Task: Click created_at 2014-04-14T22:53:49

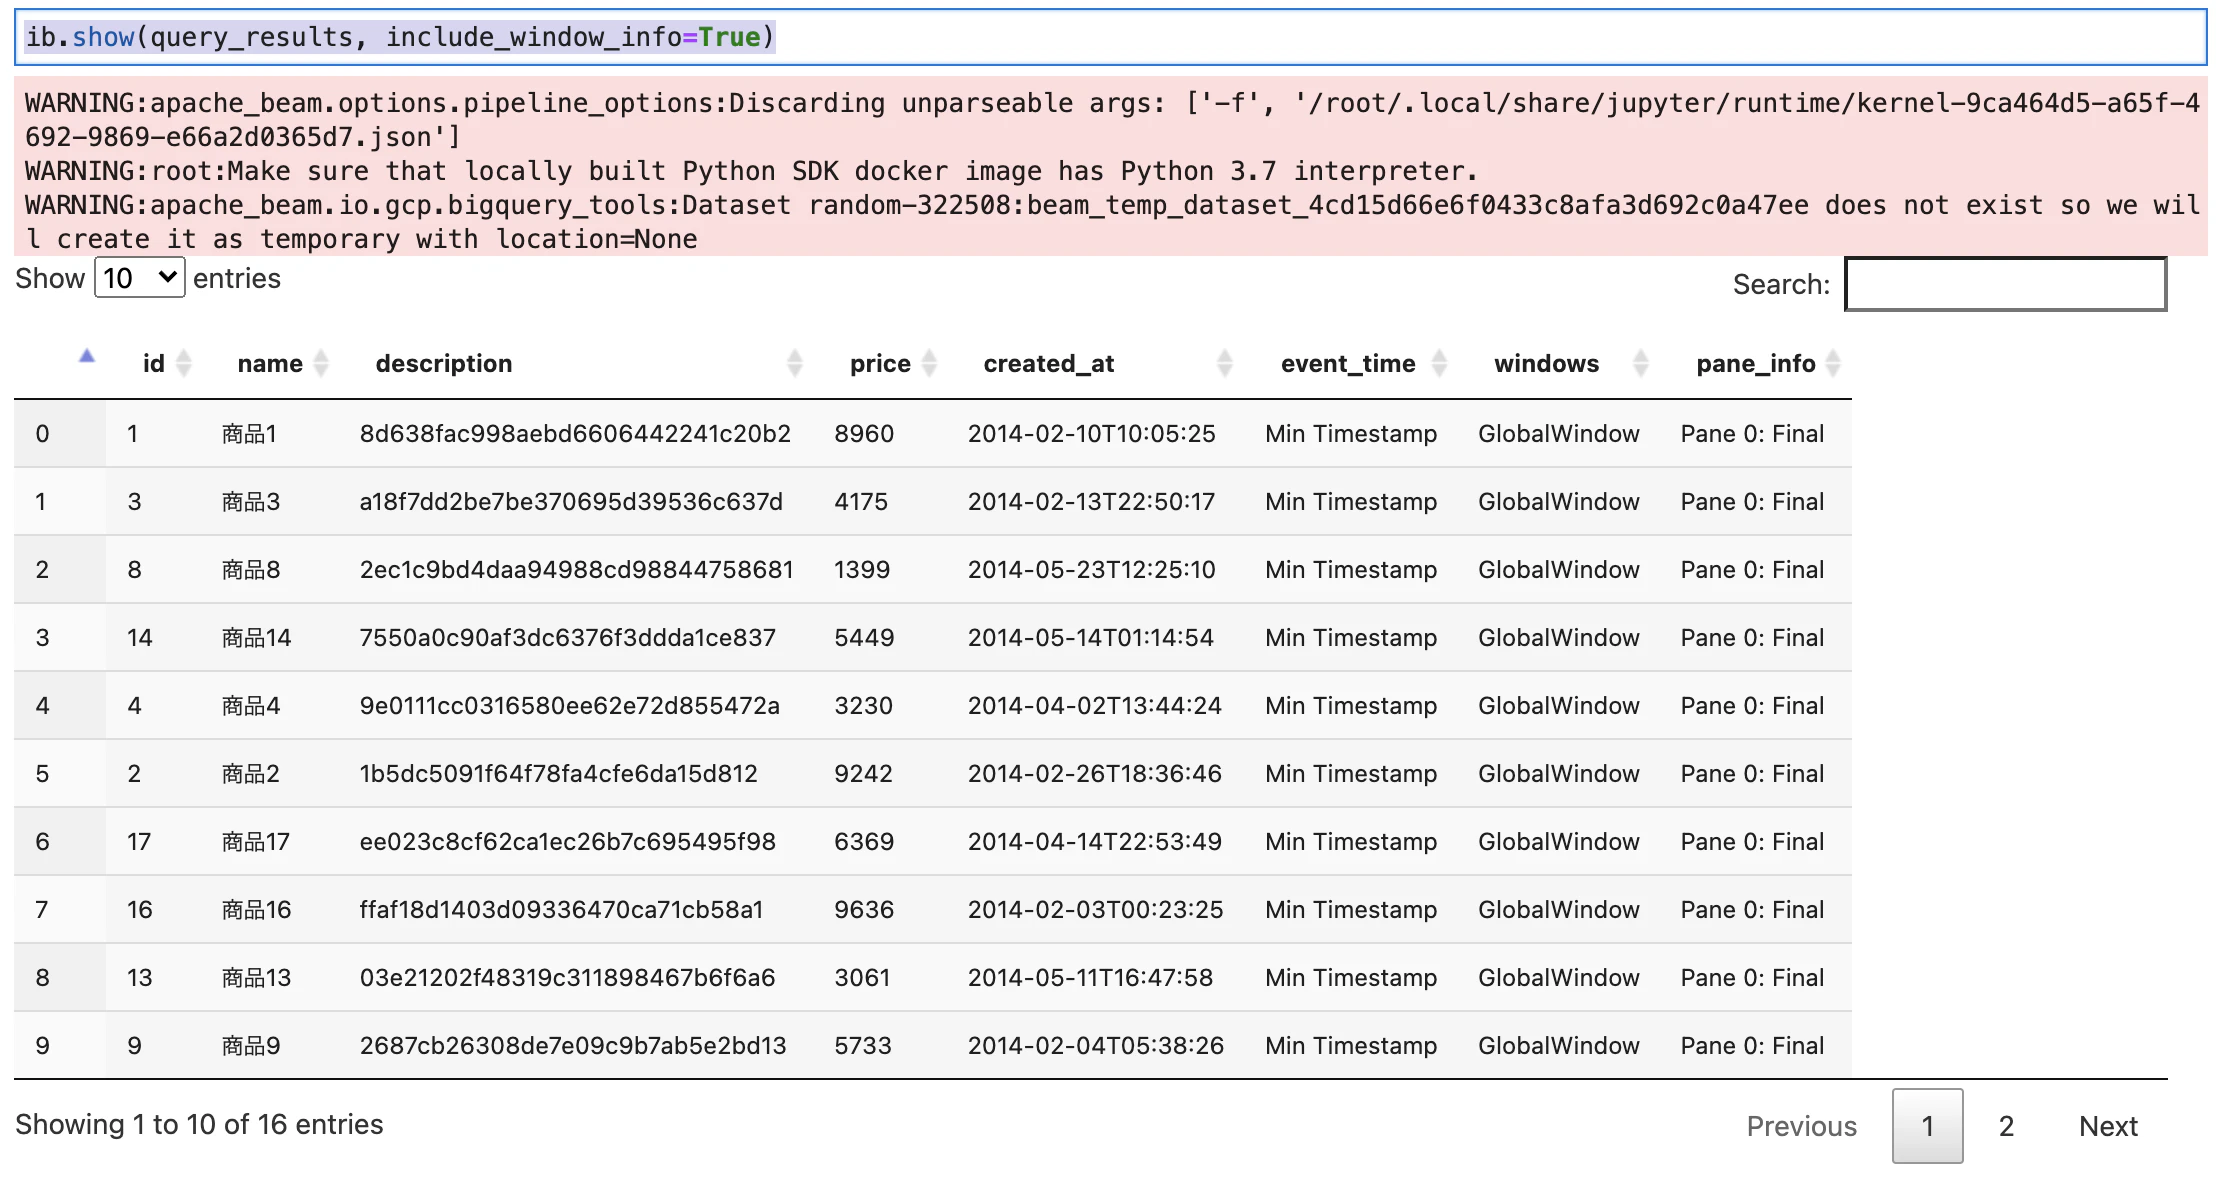Action: tap(1094, 841)
